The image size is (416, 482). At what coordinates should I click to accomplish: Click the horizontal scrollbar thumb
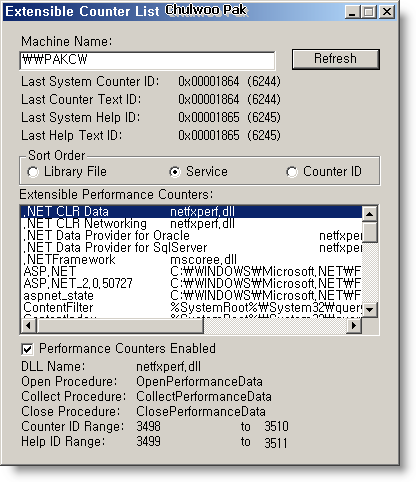tap(120, 325)
